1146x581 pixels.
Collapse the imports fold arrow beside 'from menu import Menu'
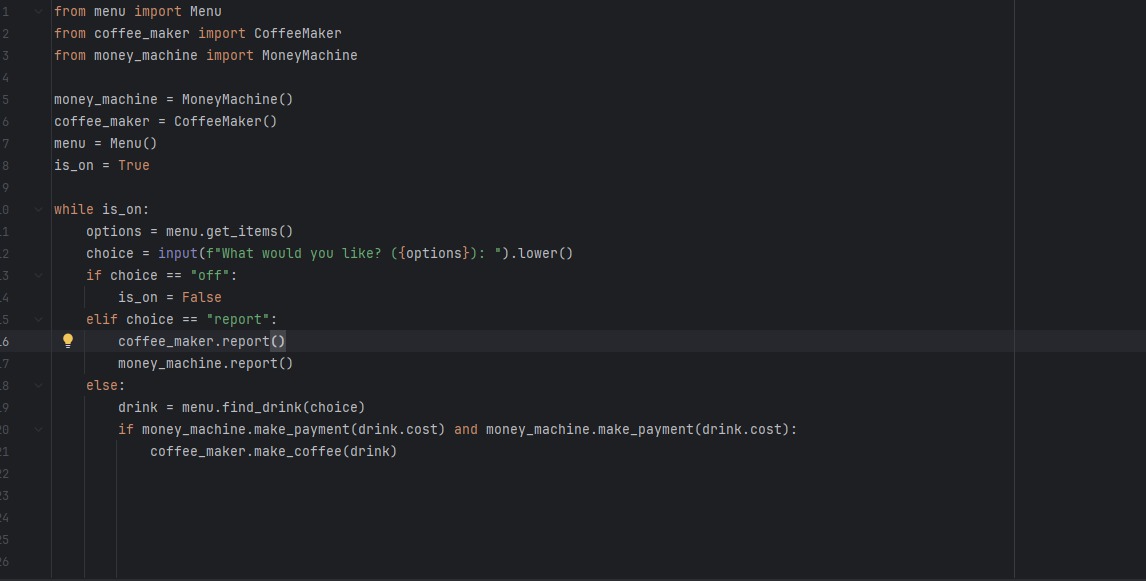point(39,12)
